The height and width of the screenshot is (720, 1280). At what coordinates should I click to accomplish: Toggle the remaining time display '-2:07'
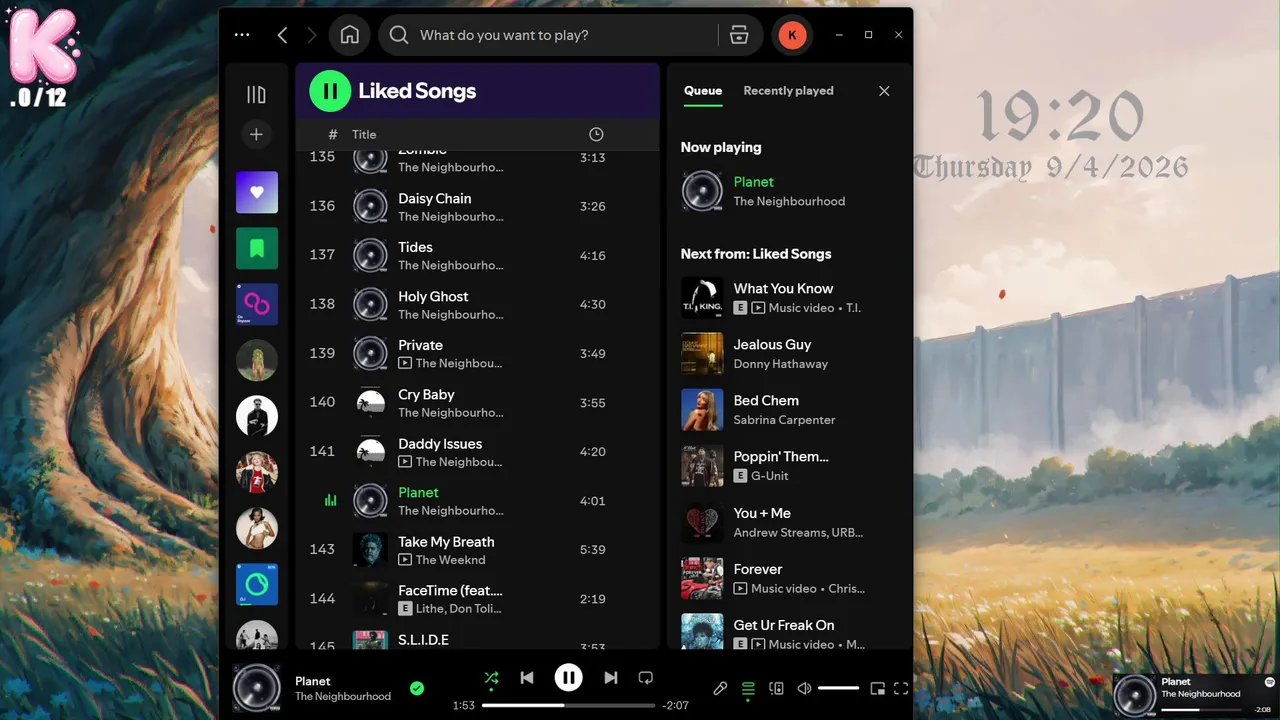pyautogui.click(x=675, y=705)
